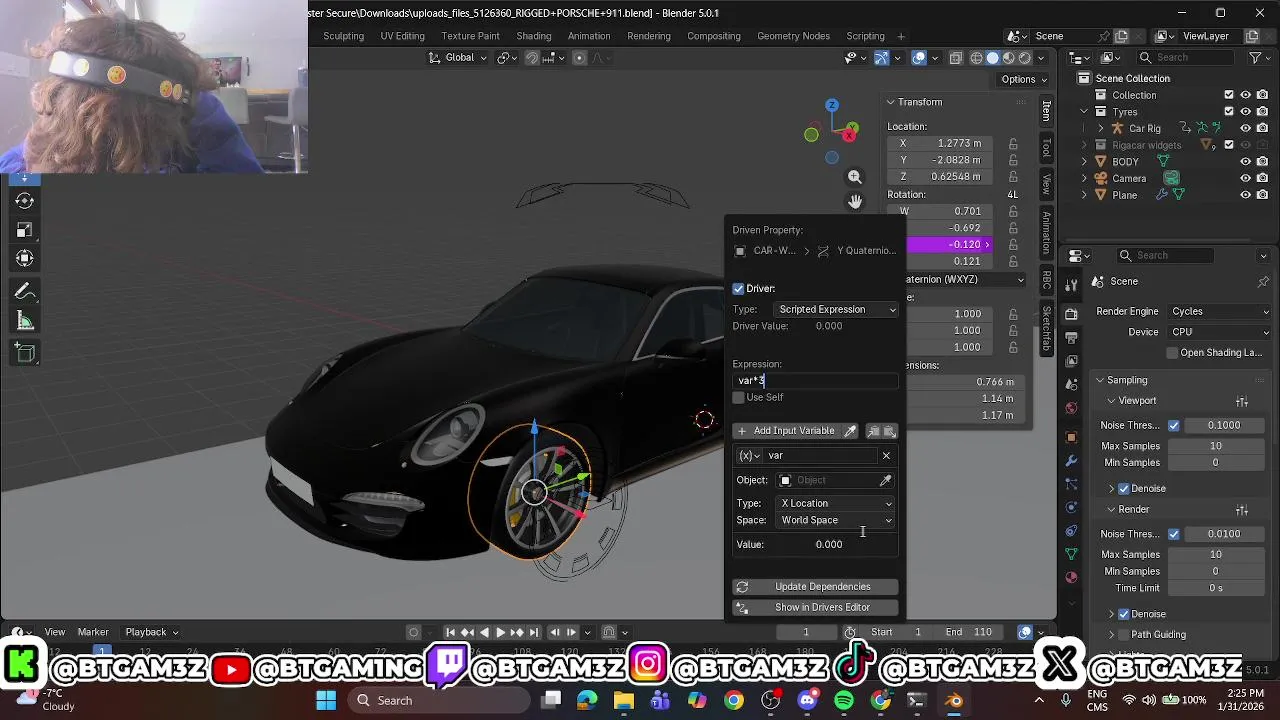The image size is (1280, 720).
Task: Open the timeline Marker menu
Action: [x=93, y=632]
